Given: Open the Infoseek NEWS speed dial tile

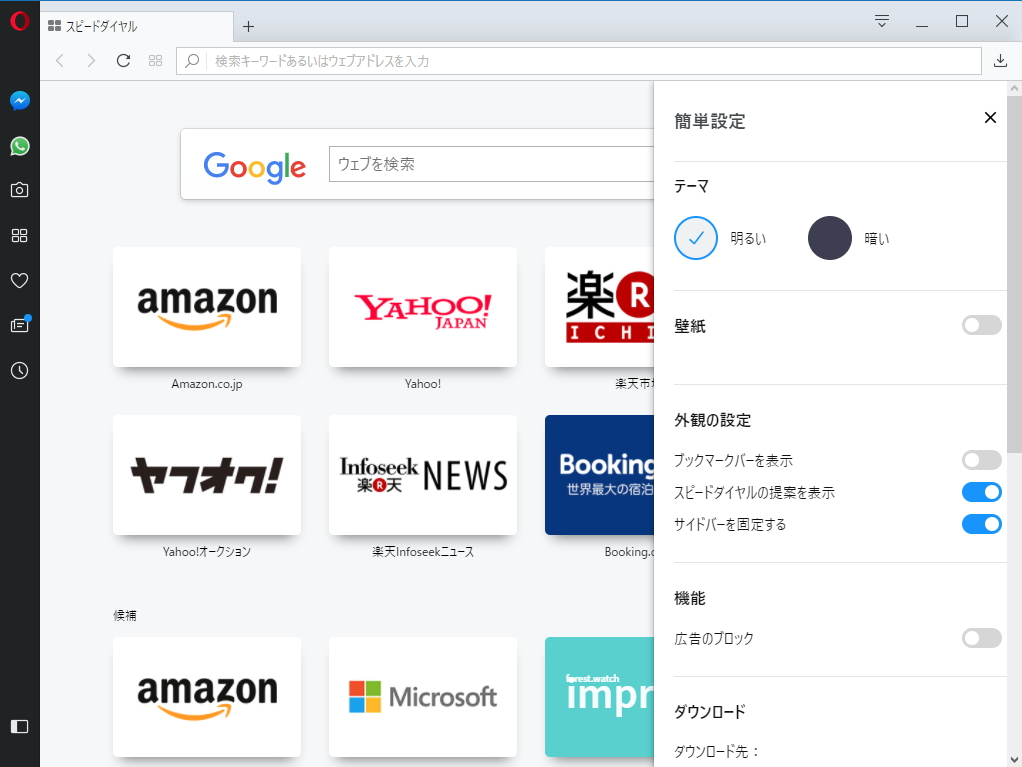Looking at the screenshot, I should coord(423,475).
